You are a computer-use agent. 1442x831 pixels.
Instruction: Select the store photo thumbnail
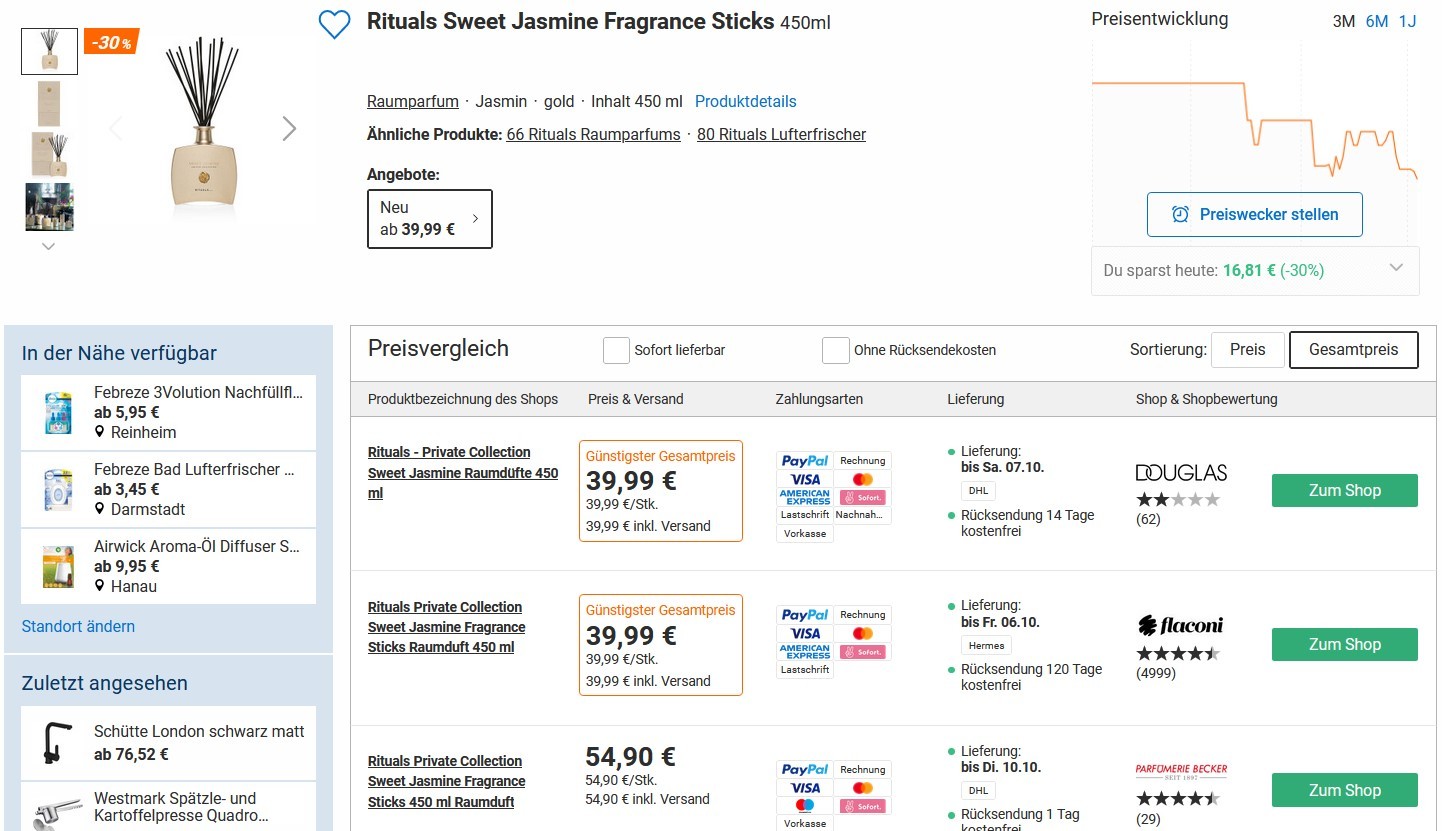coord(49,207)
